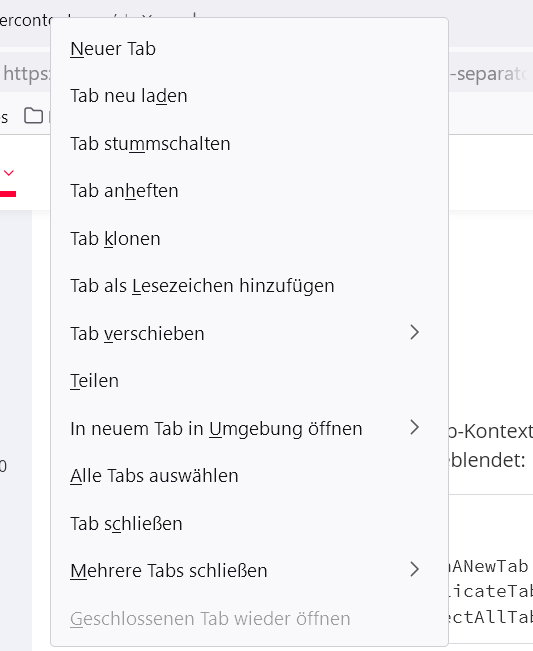The width and height of the screenshot is (533, 651).
Task: Select Neuer Tab menu entry
Action: tap(249, 49)
